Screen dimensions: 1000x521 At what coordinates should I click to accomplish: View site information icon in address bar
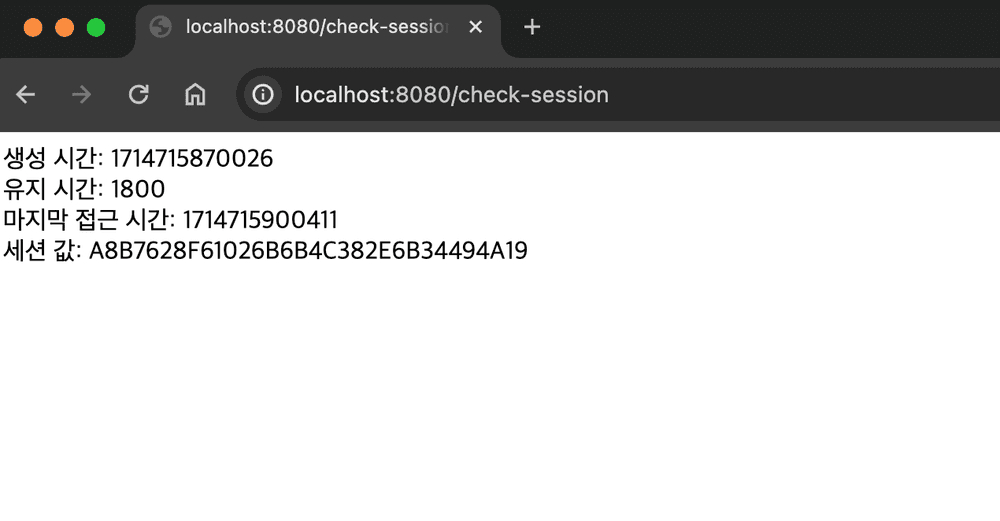[x=263, y=94]
